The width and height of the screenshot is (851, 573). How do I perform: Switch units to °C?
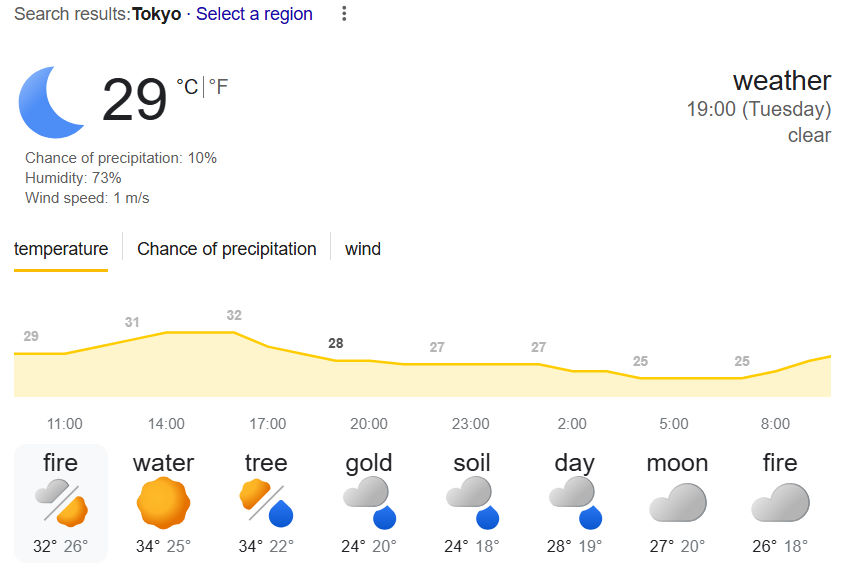187,88
